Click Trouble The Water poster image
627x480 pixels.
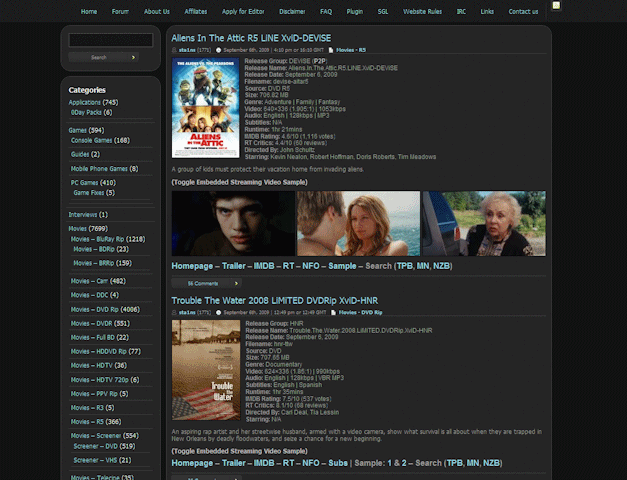point(206,370)
